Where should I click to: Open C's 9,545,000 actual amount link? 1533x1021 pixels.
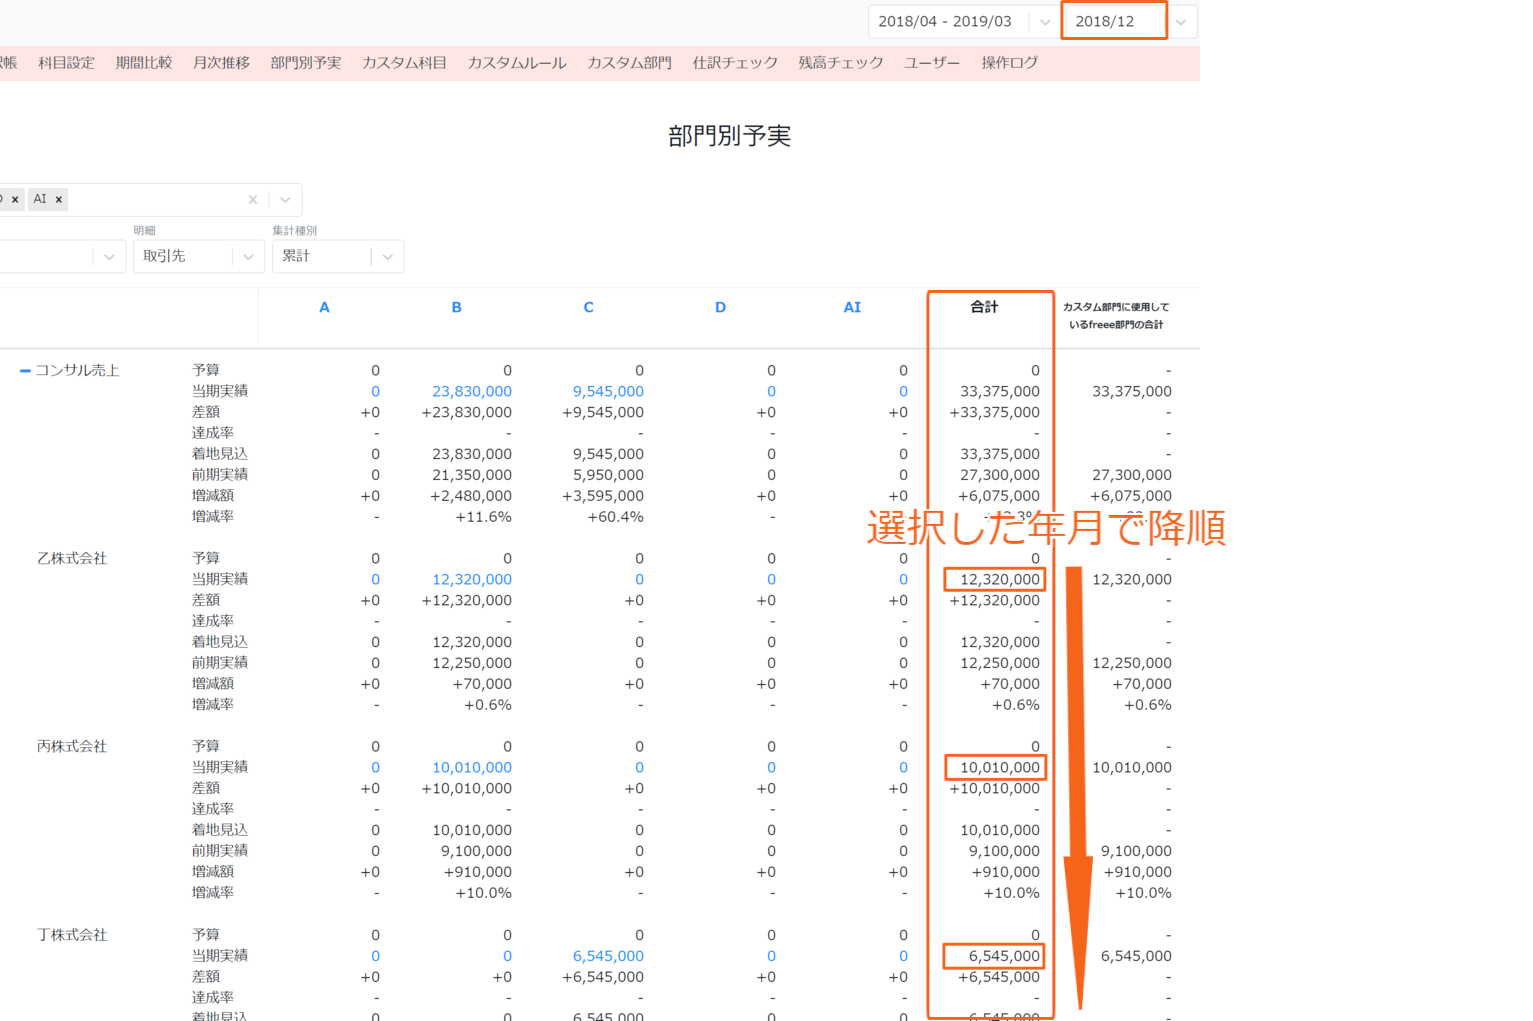(x=608, y=391)
